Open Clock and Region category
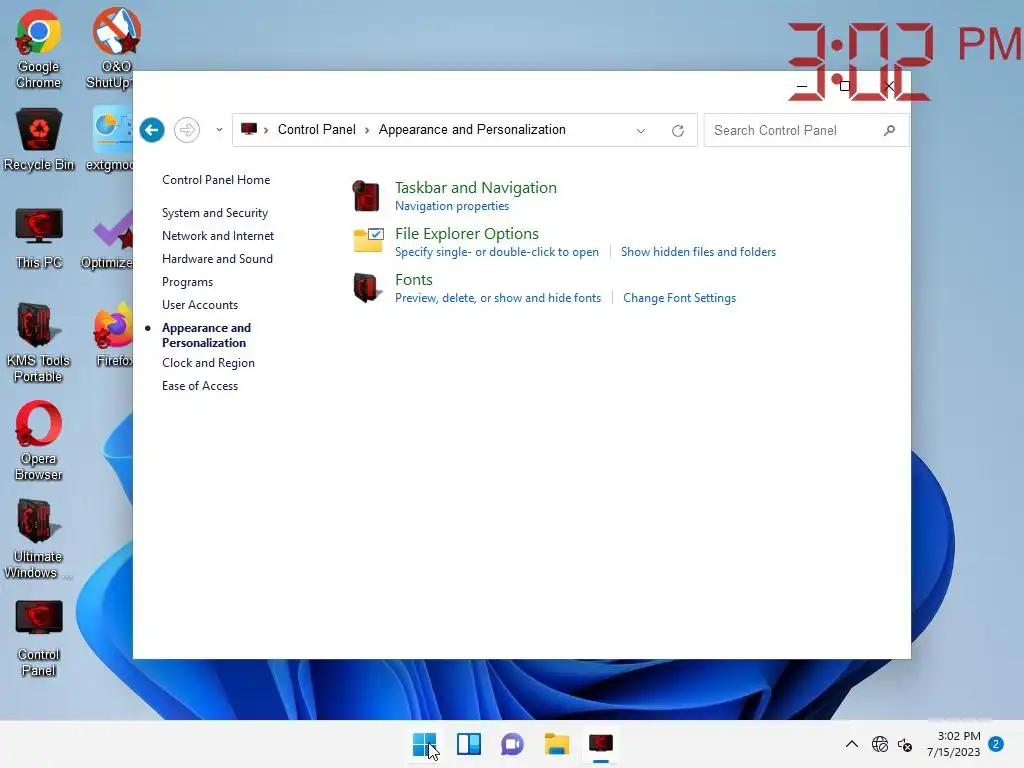This screenshot has height=768, width=1024. [208, 363]
